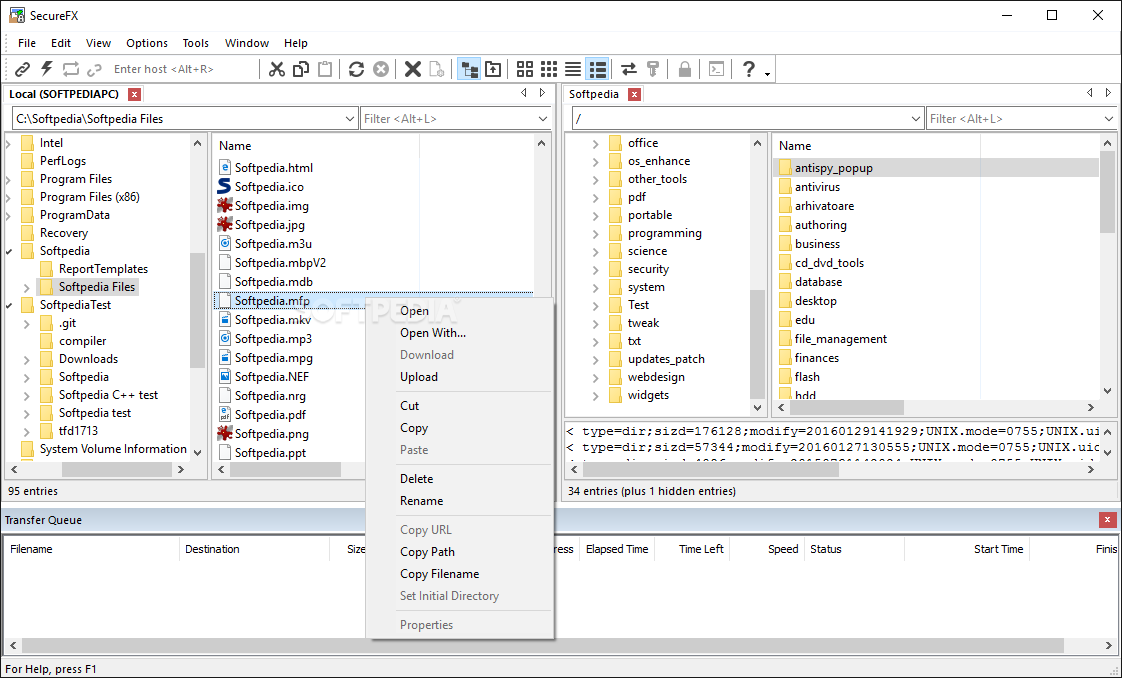Viewport: 1122px width, 678px height.
Task: Open the local path dropdown
Action: pyautogui.click(x=349, y=119)
